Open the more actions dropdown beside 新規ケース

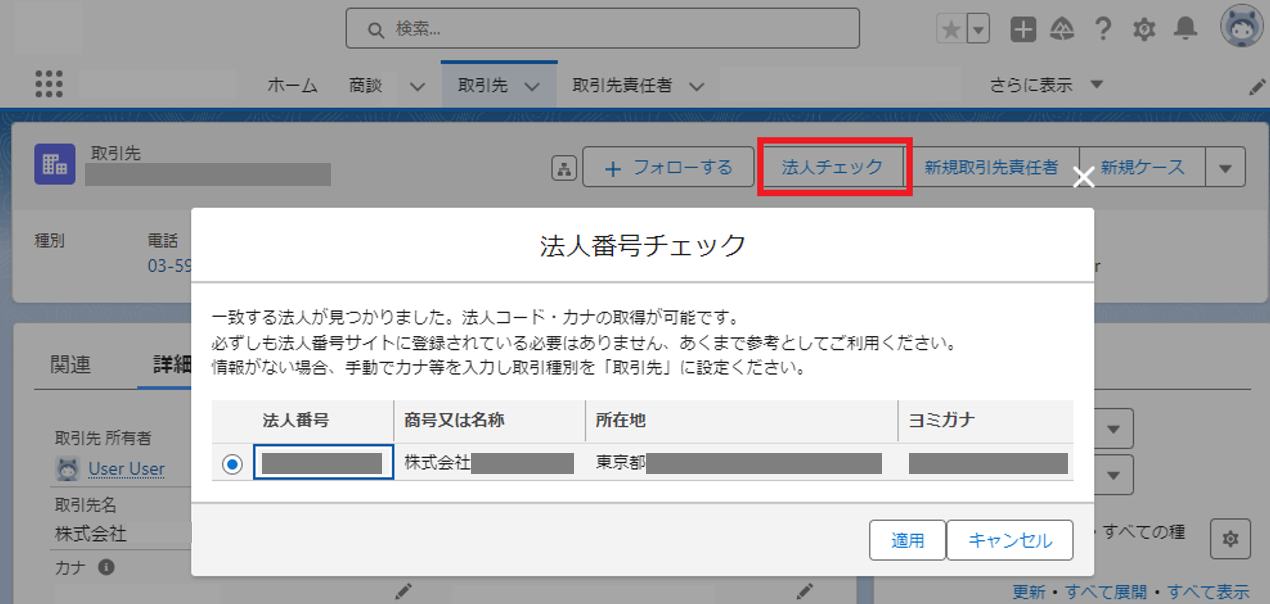coord(1225,168)
